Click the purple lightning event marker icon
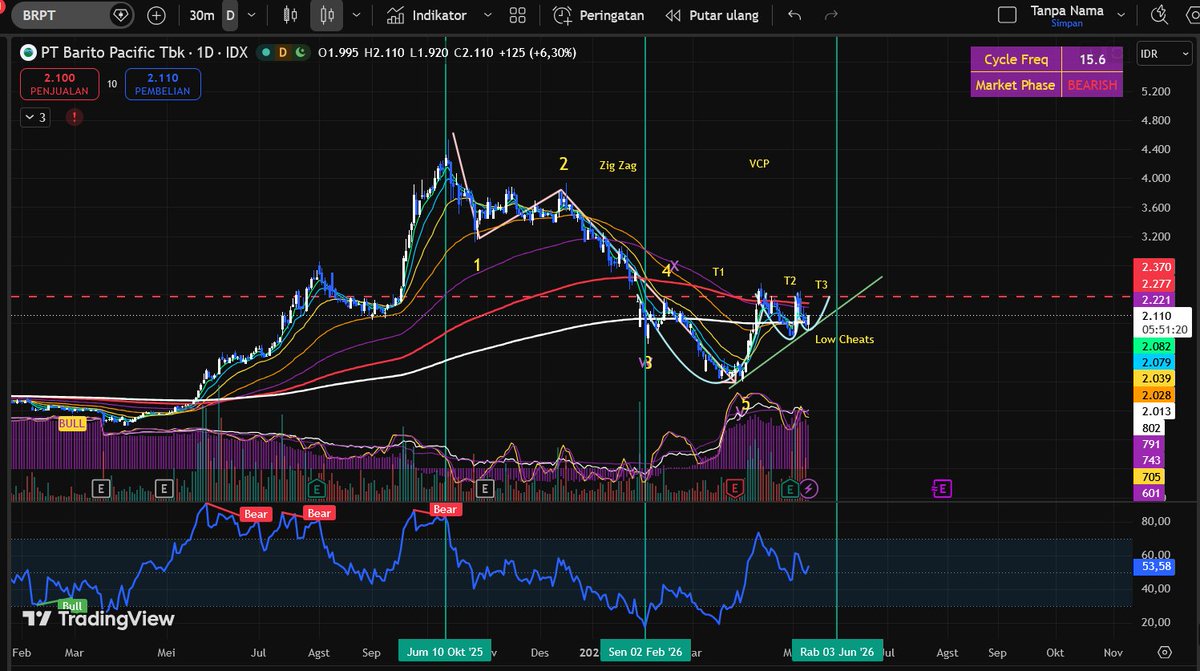Image resolution: width=1200 pixels, height=671 pixels. [811, 488]
